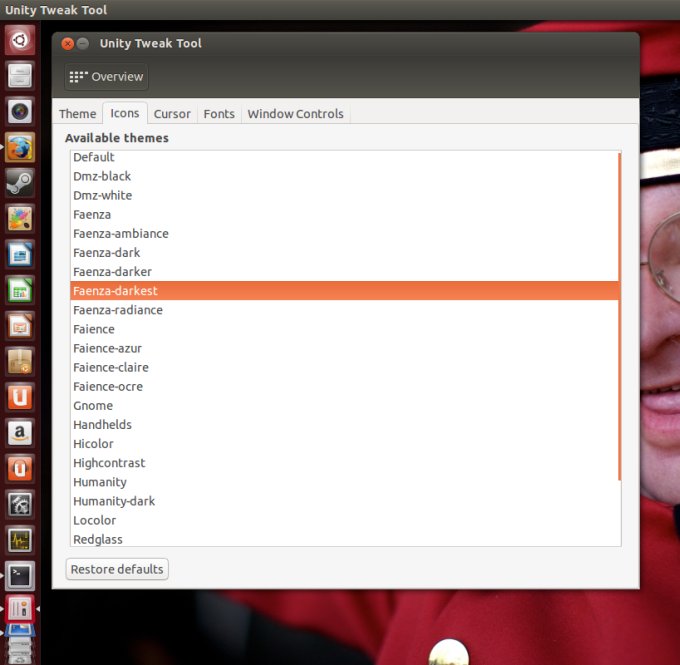Choose the Humanity-dark icon theme
This screenshot has width=680, height=665.
point(114,501)
